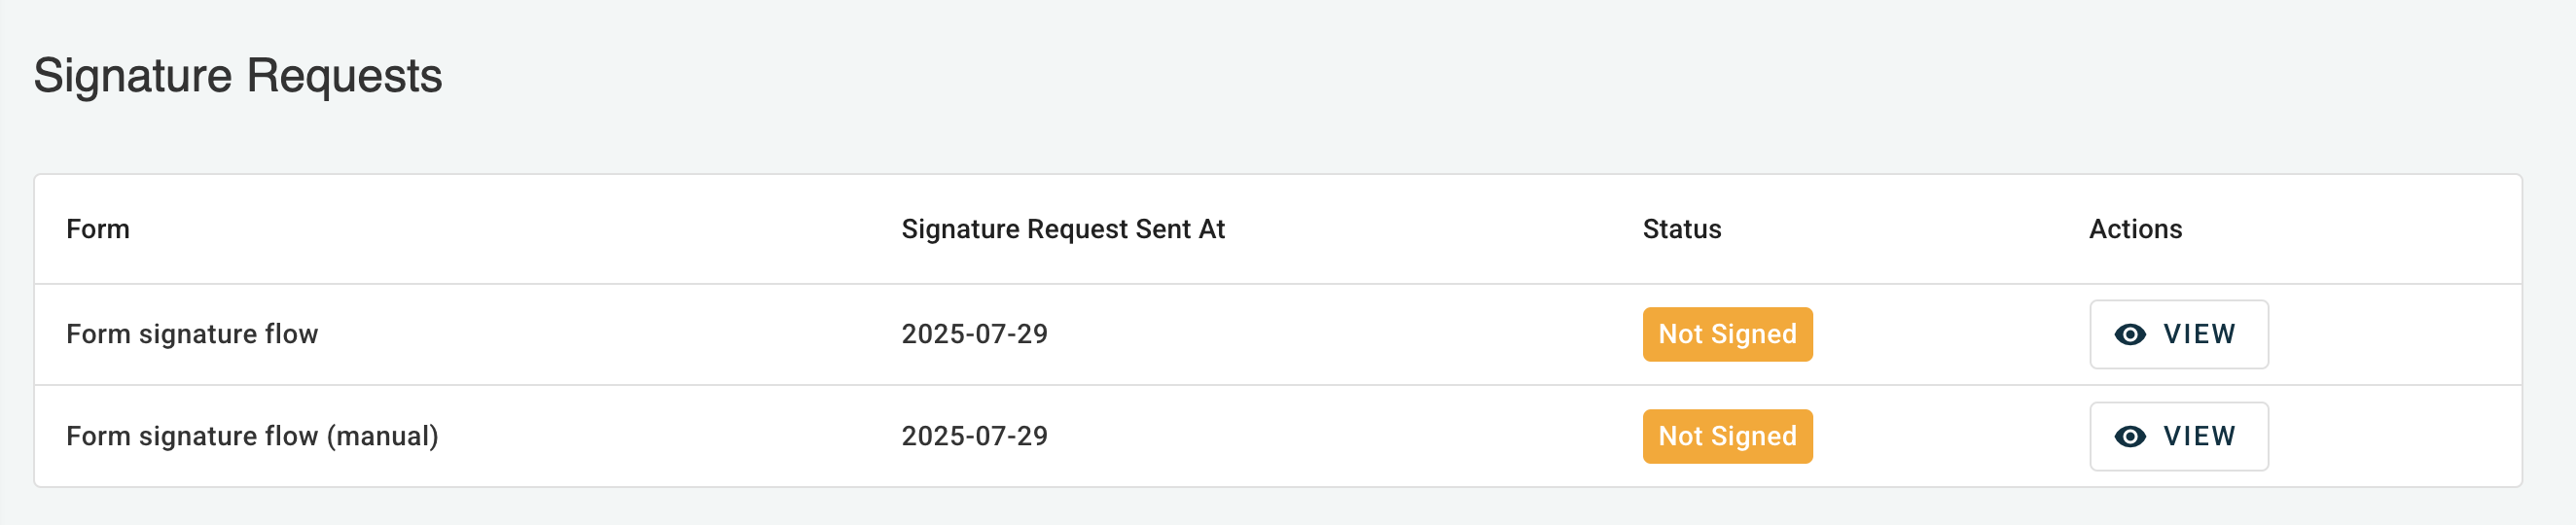Viewport: 2576px width, 525px height.
Task: Select the second signature request table row
Action: 1300,436
